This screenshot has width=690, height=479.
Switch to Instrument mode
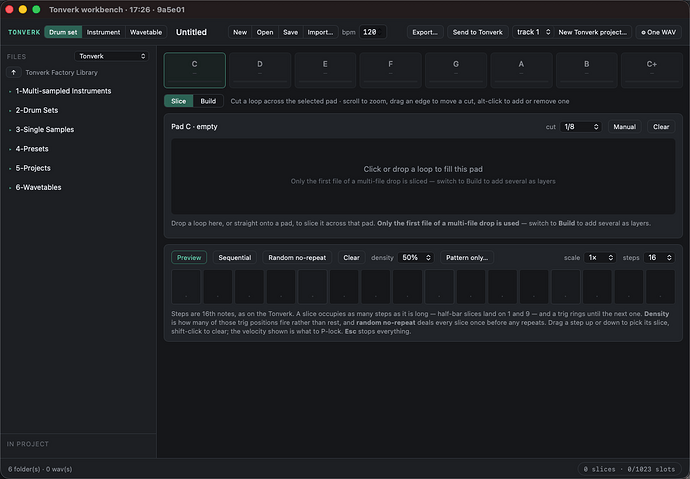103,32
